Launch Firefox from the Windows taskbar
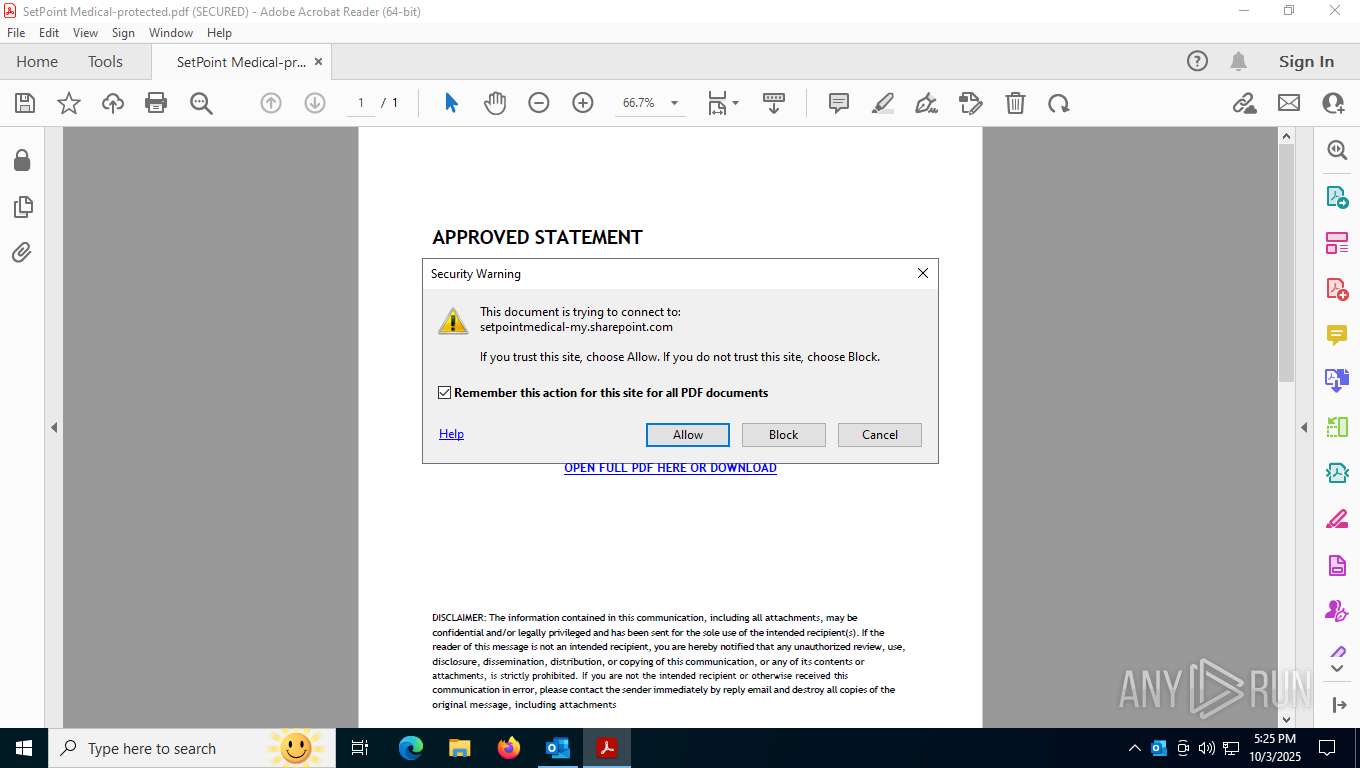 coord(509,748)
